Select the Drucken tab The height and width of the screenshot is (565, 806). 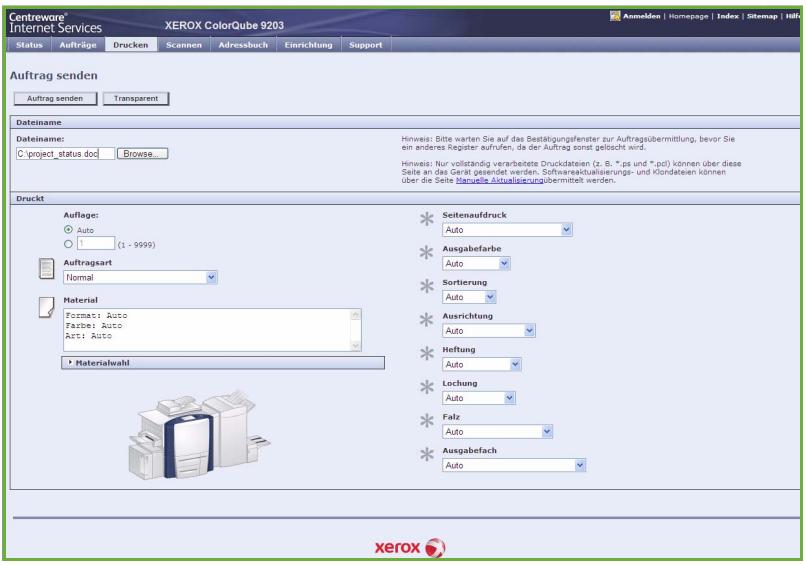(x=131, y=45)
